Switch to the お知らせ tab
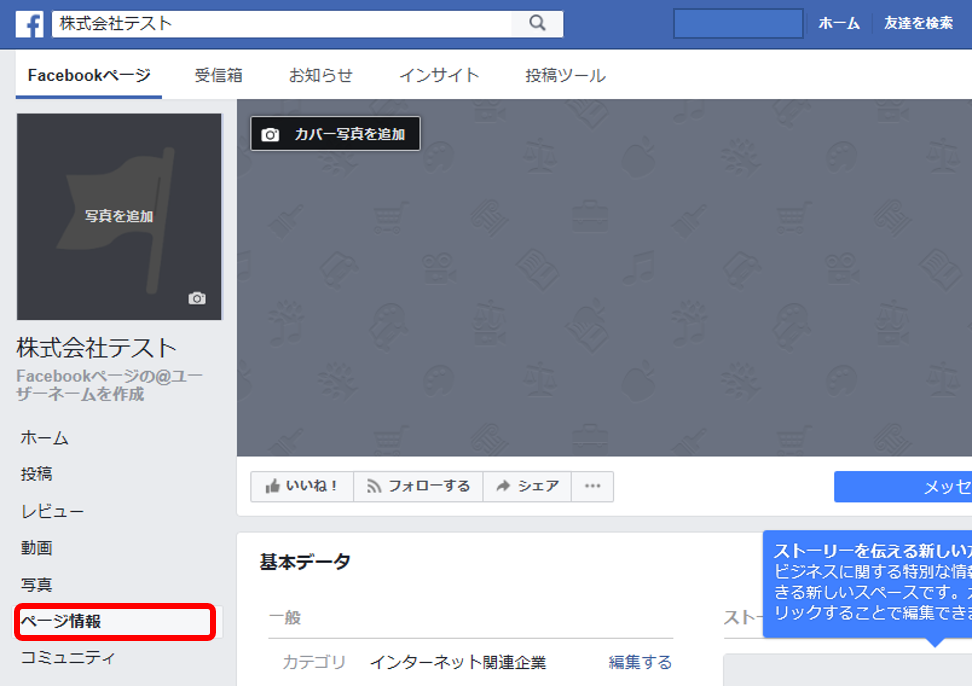The width and height of the screenshot is (972, 686). coord(320,76)
